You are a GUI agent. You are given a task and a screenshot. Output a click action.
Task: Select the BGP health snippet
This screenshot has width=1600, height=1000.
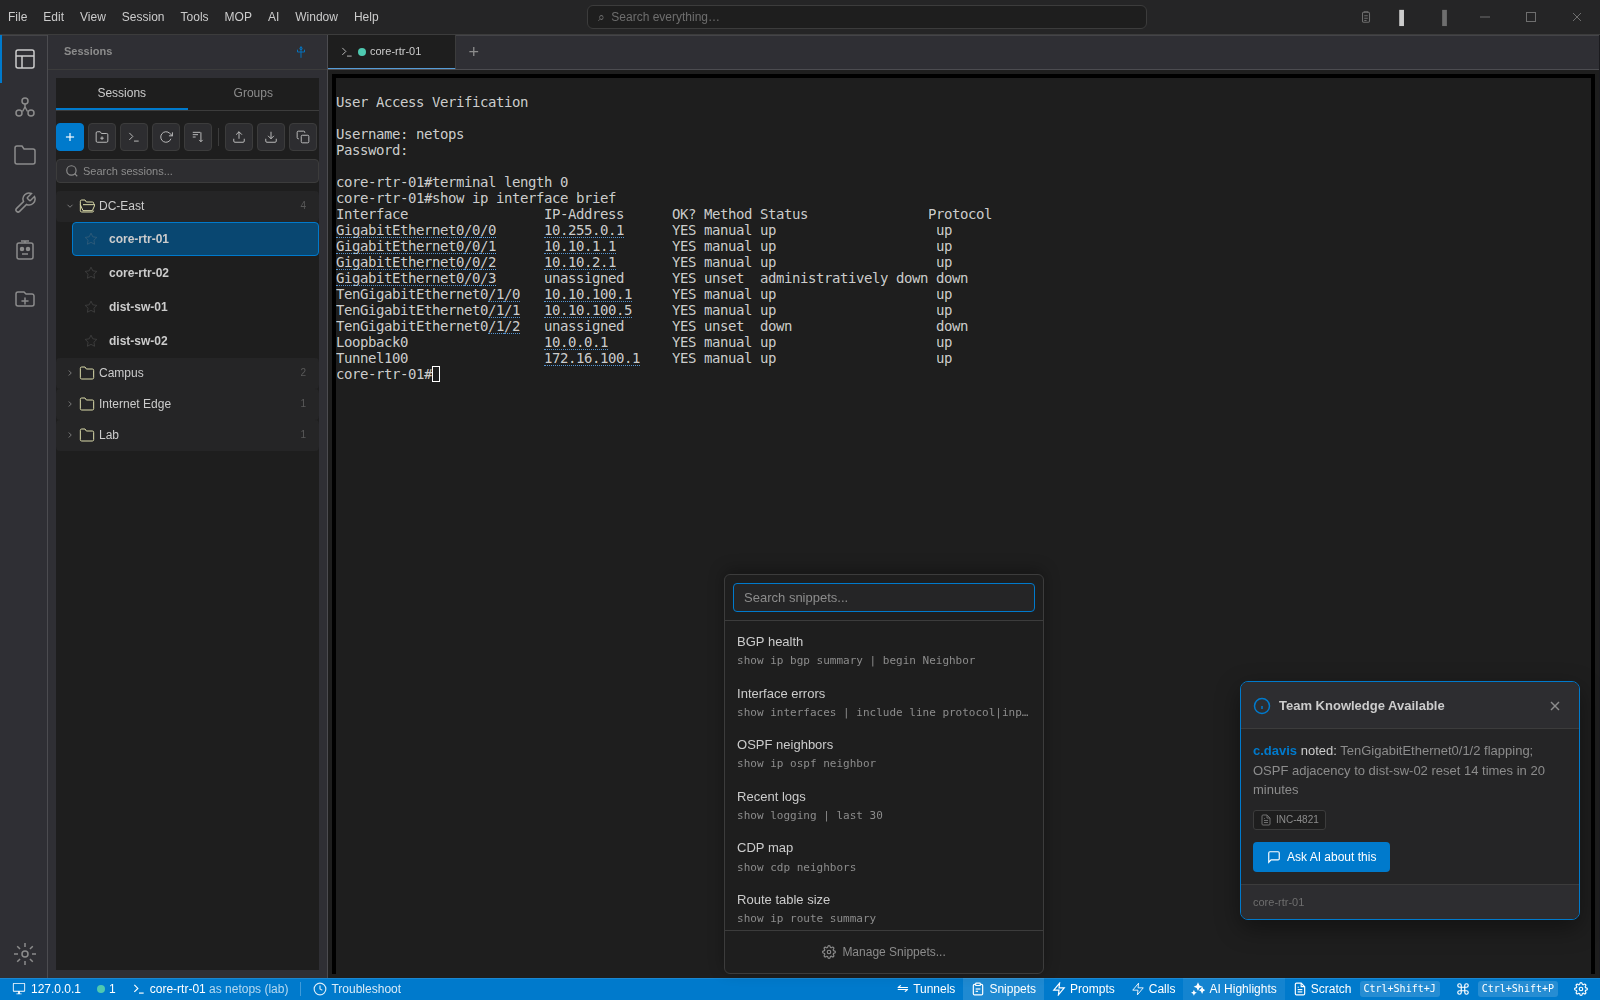tap(884, 650)
